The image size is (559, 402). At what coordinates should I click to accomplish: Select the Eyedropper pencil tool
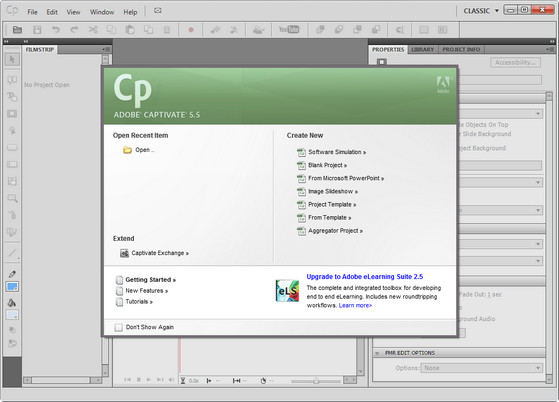point(12,274)
